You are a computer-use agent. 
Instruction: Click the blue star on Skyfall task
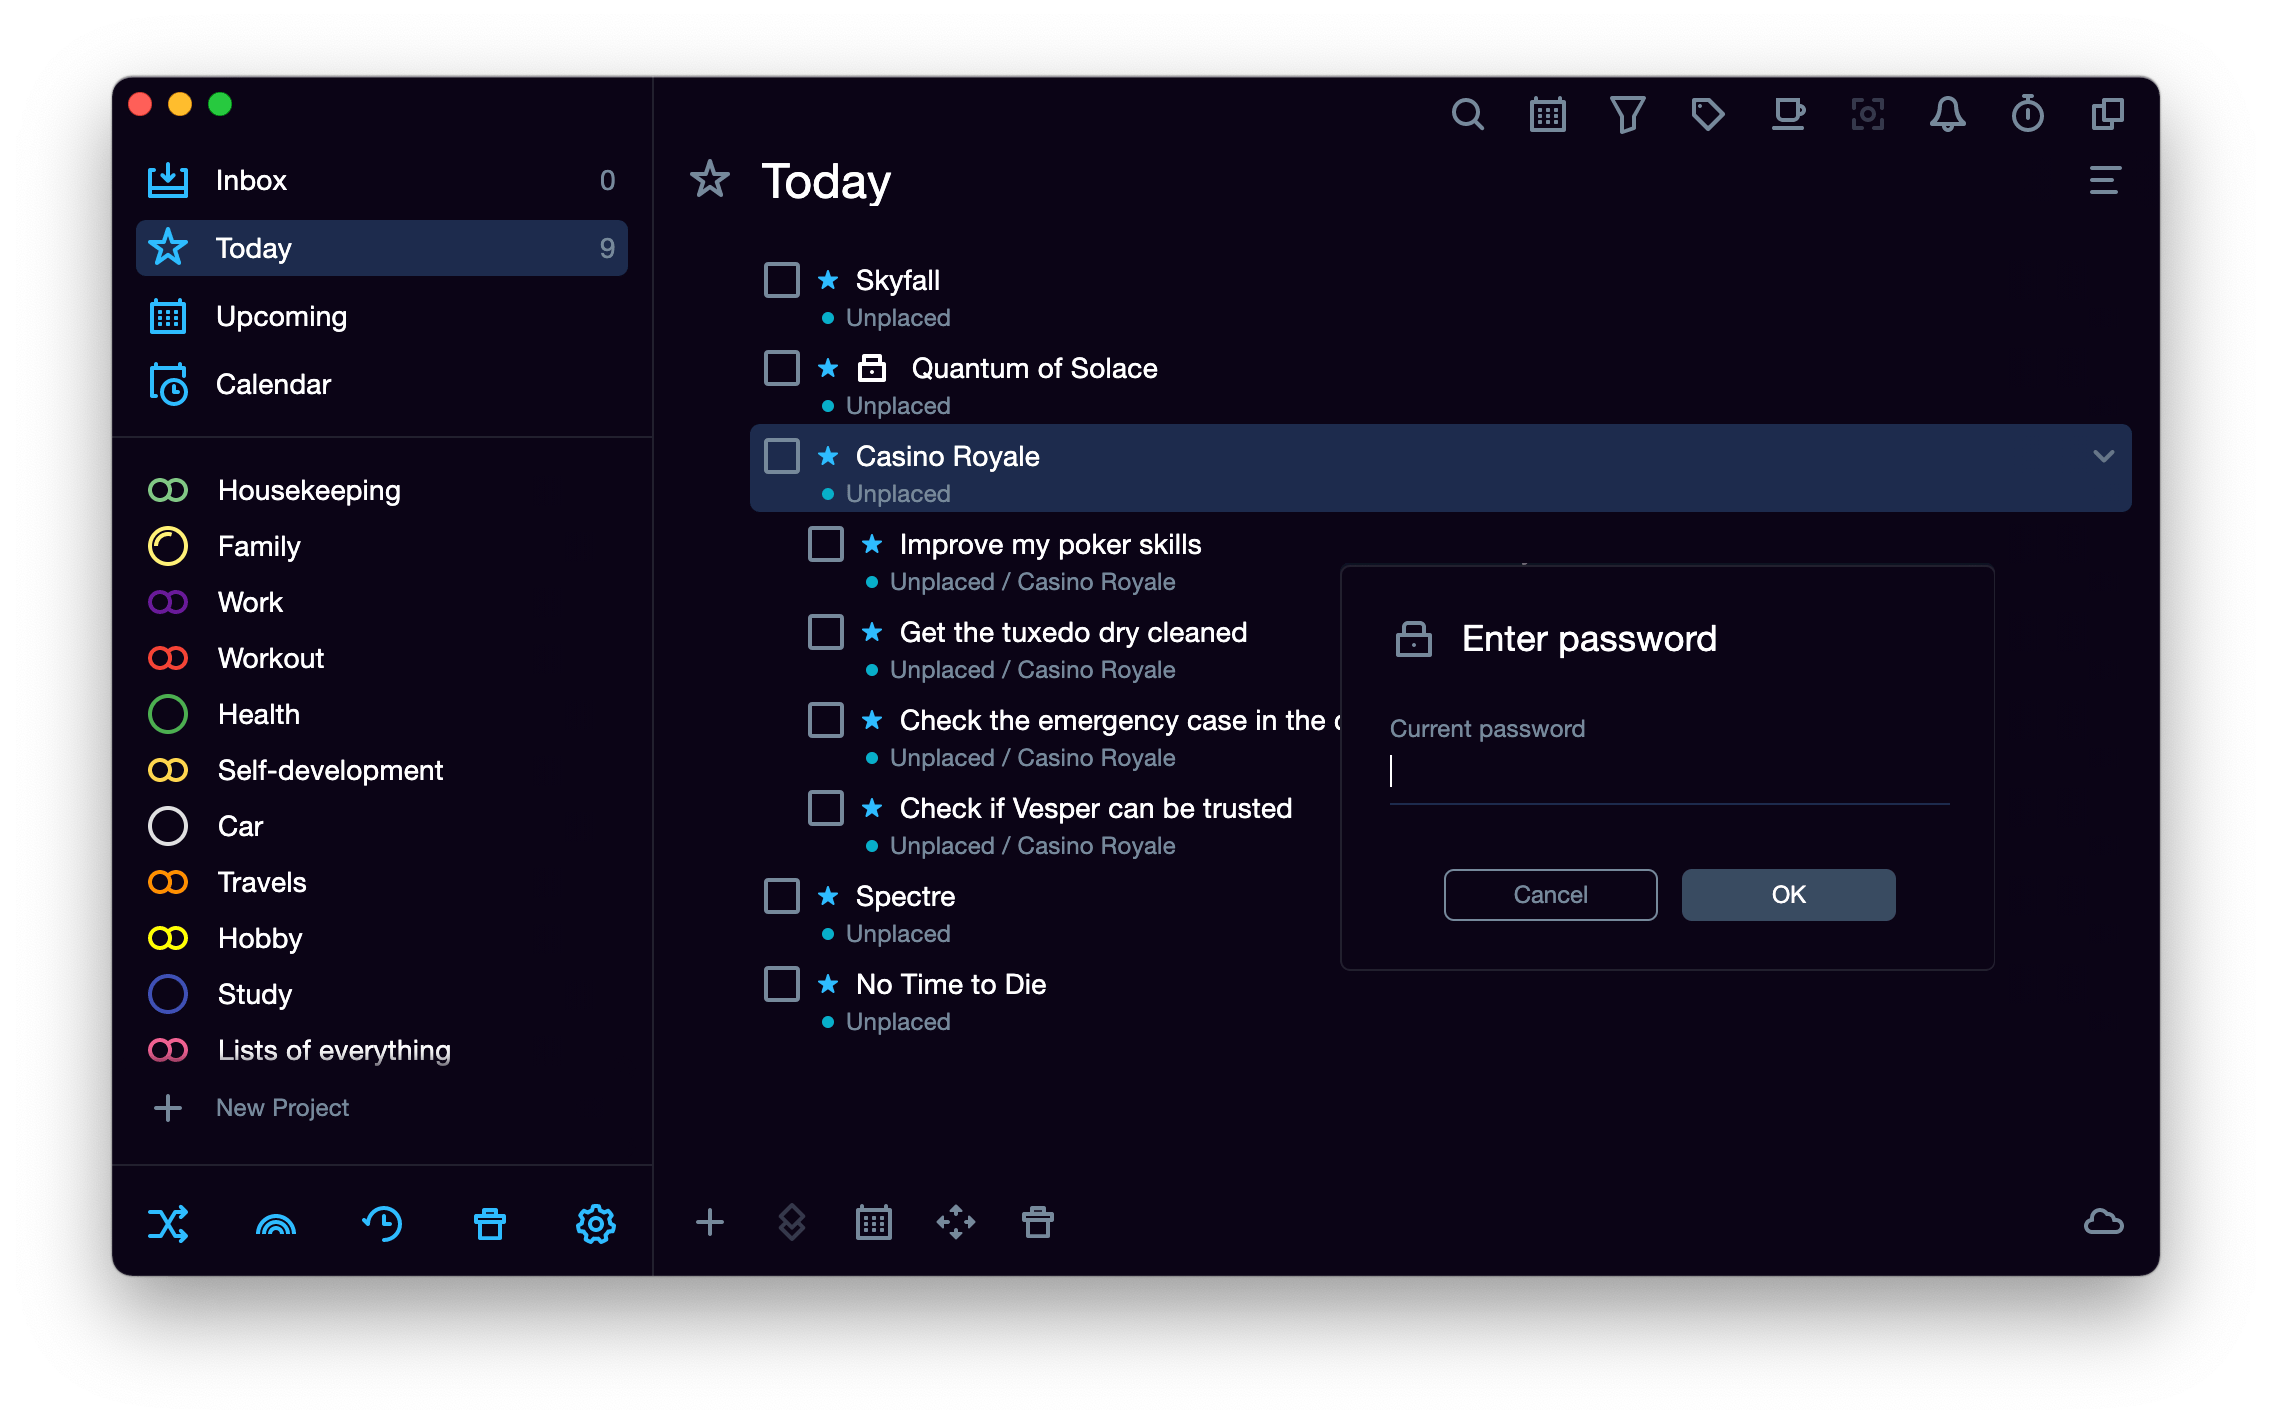click(828, 280)
